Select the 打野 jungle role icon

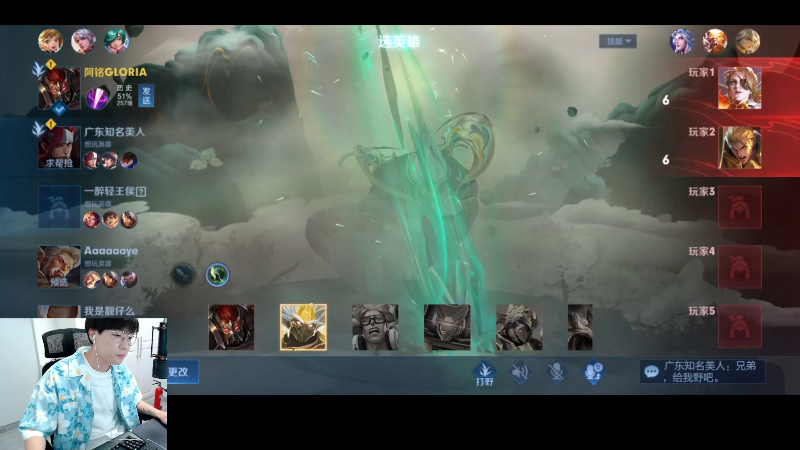(x=484, y=373)
